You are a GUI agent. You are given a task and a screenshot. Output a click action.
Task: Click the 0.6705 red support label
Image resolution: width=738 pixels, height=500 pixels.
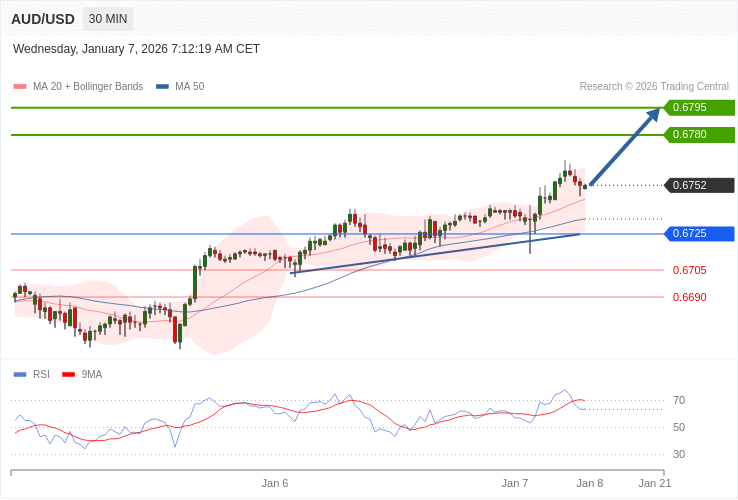coord(689,270)
